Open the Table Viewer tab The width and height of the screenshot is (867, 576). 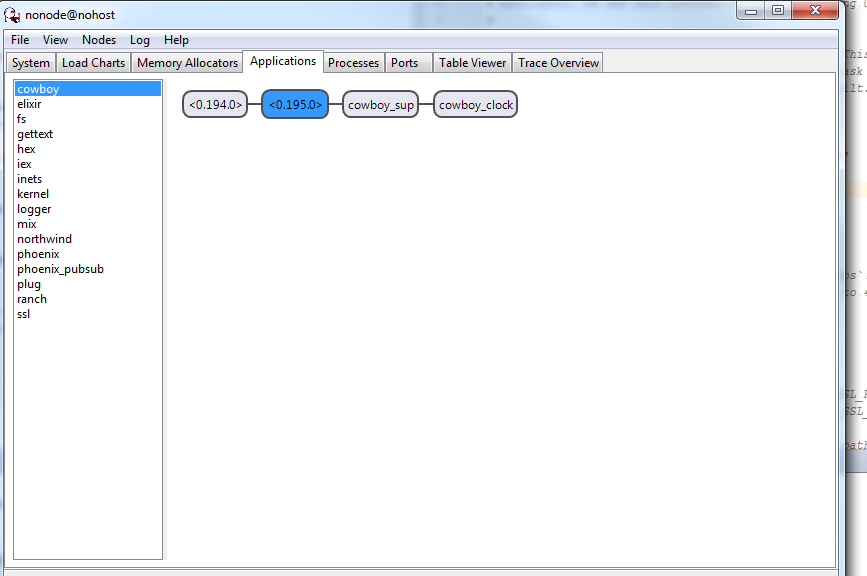click(472, 61)
